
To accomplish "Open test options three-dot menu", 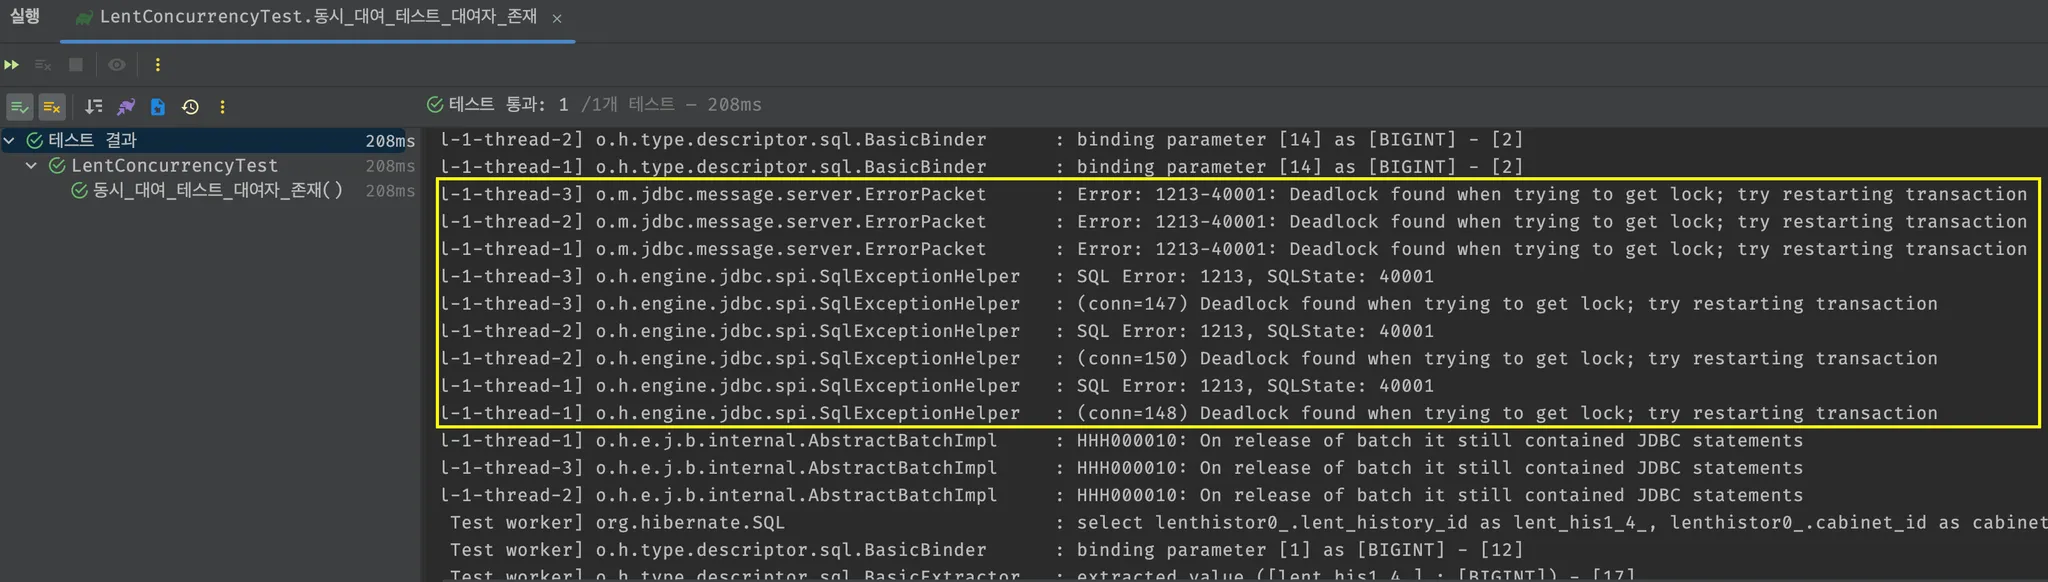I will click(x=222, y=106).
